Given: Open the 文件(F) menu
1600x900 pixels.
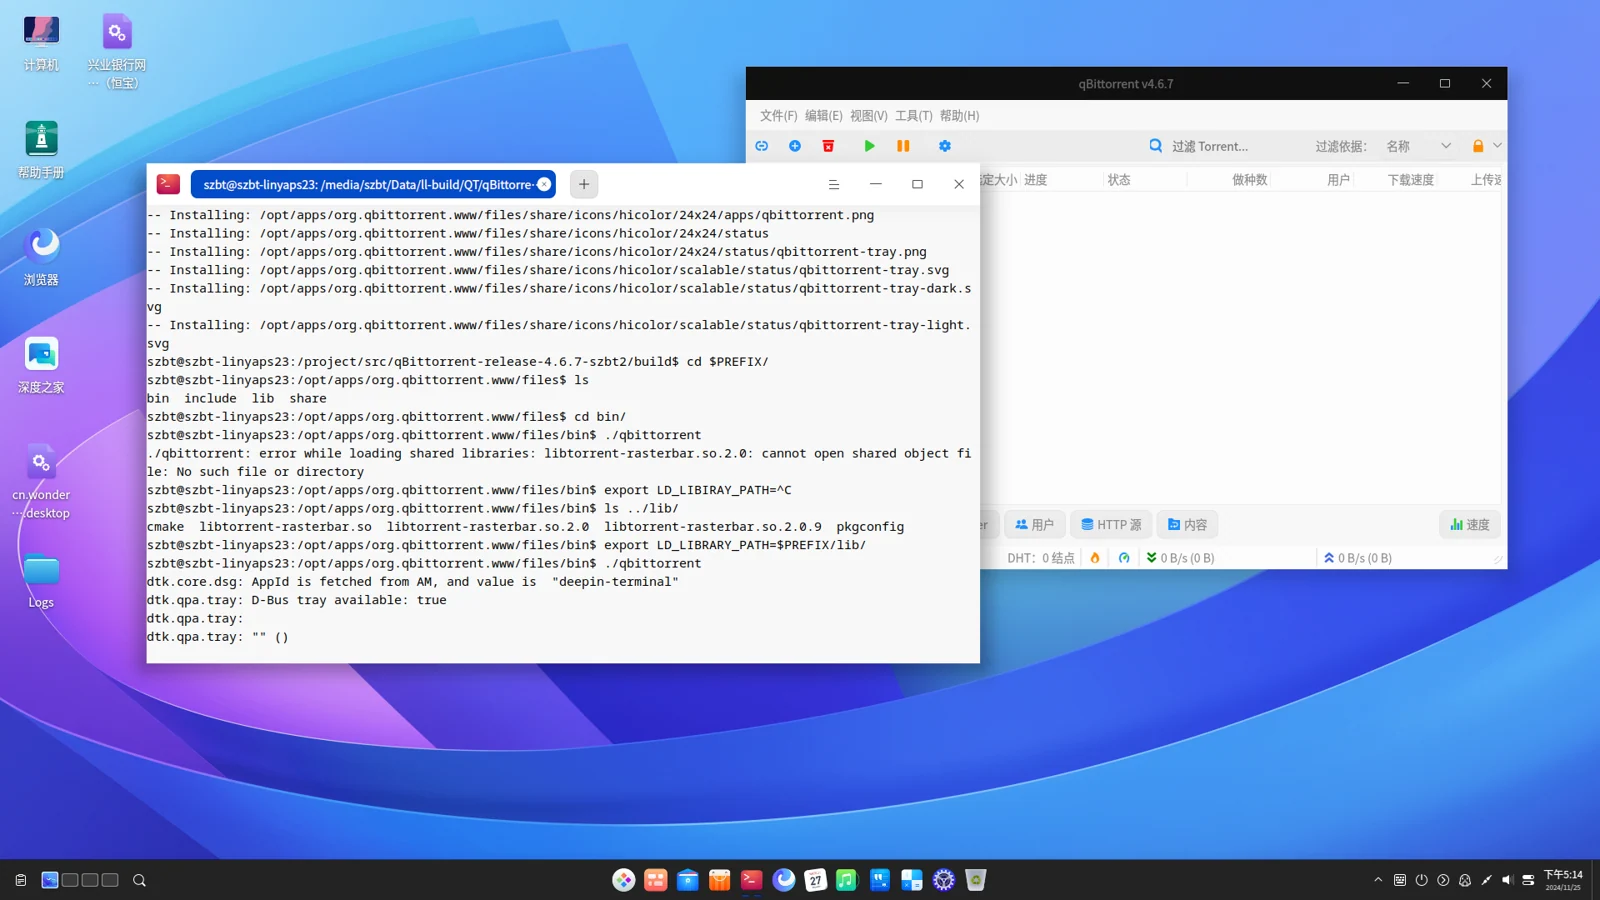Looking at the screenshot, I should [778, 116].
